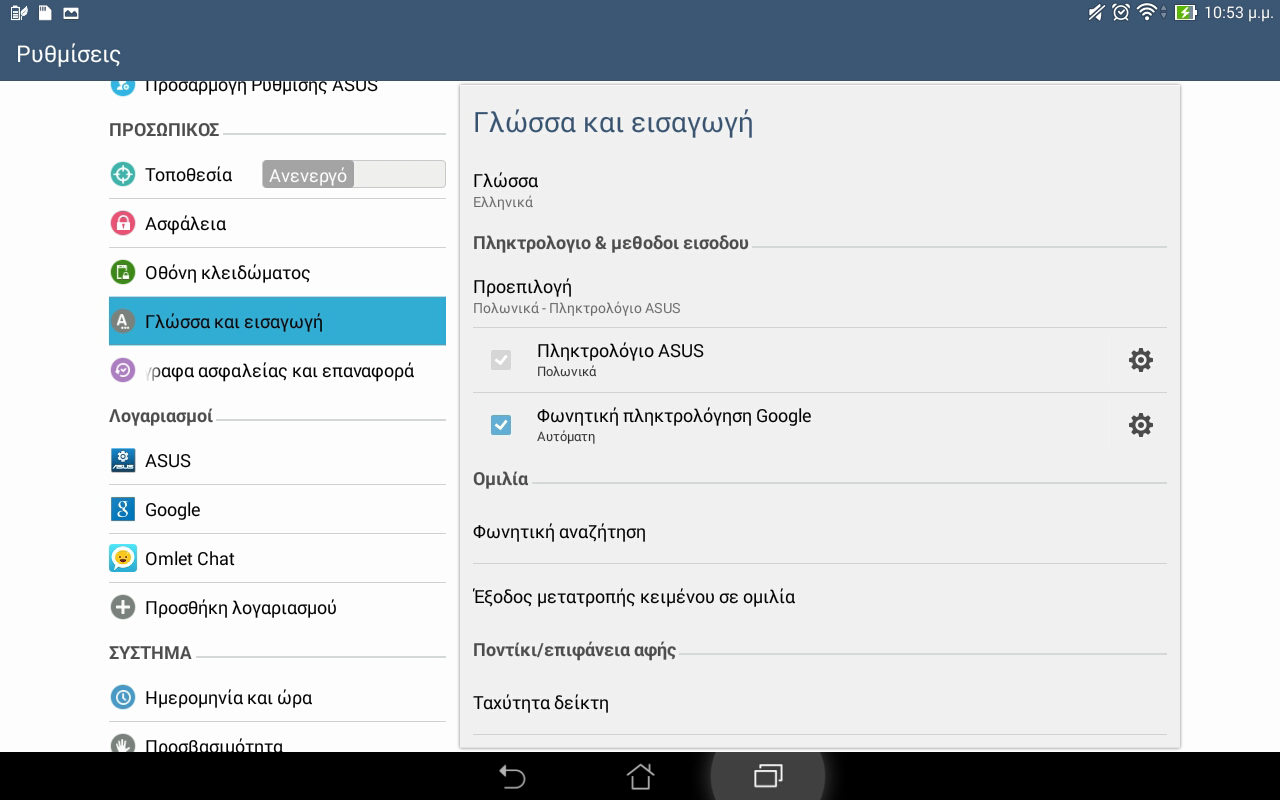The image size is (1280, 800).
Task: Tap the Recent apps navigation button
Action: tap(768, 776)
